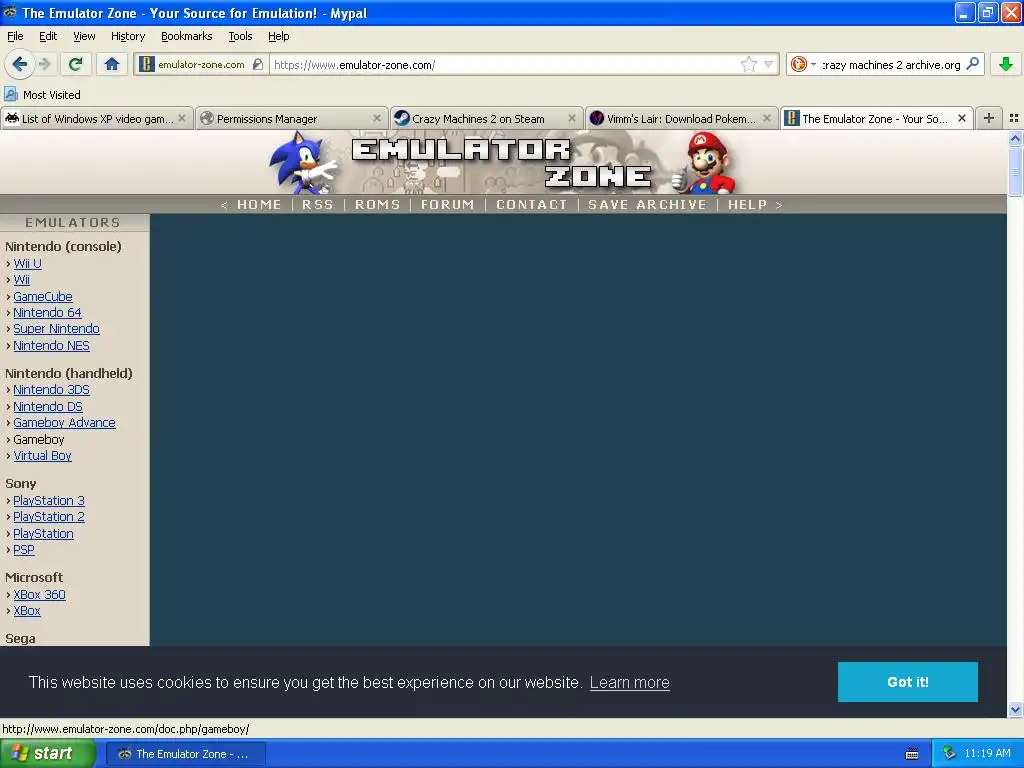
Task: Open Learn more cookie policy link
Action: 630,682
